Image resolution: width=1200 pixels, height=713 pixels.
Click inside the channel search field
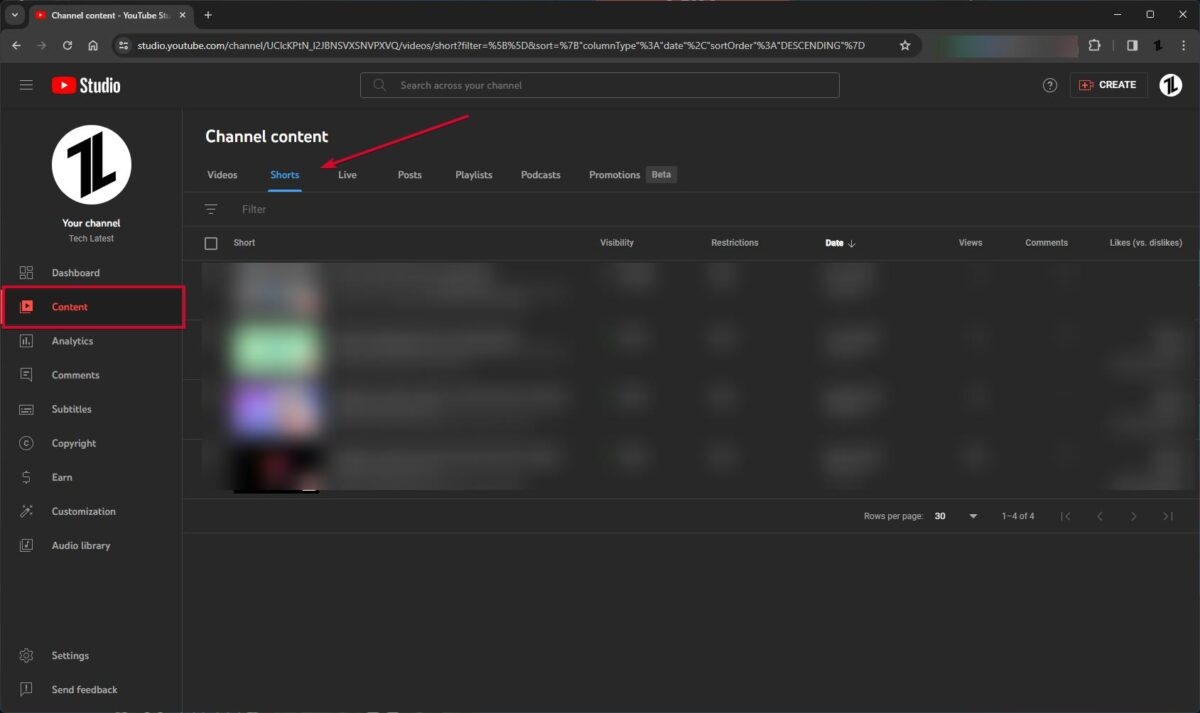tap(600, 85)
